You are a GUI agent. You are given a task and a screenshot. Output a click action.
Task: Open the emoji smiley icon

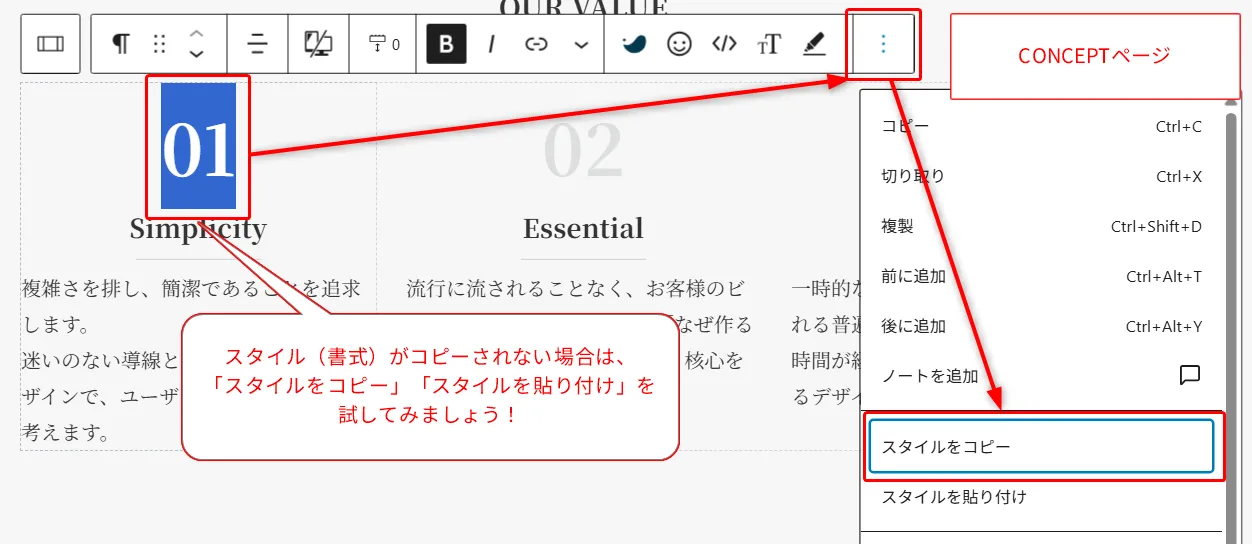[679, 44]
